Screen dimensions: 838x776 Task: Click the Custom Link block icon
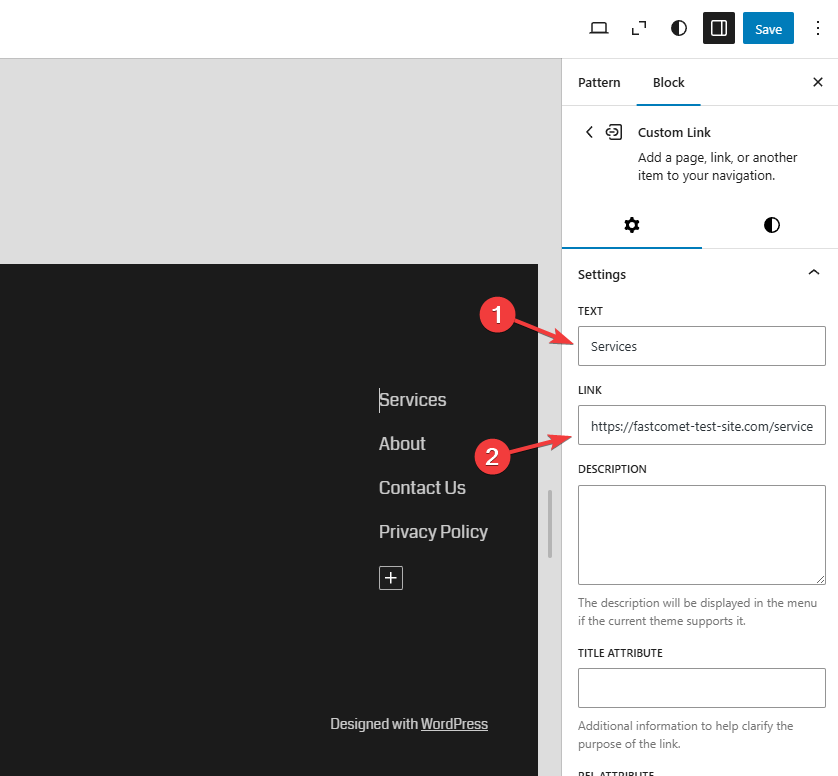(x=614, y=132)
